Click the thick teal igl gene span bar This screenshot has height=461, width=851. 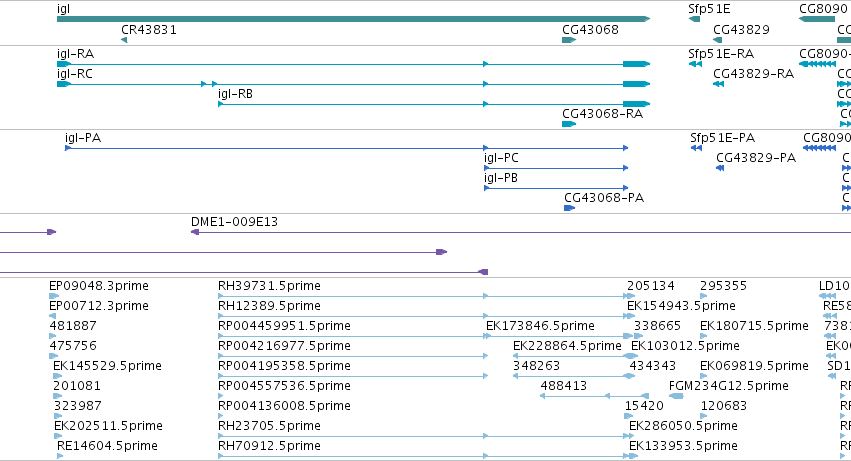pyautogui.click(x=353, y=20)
